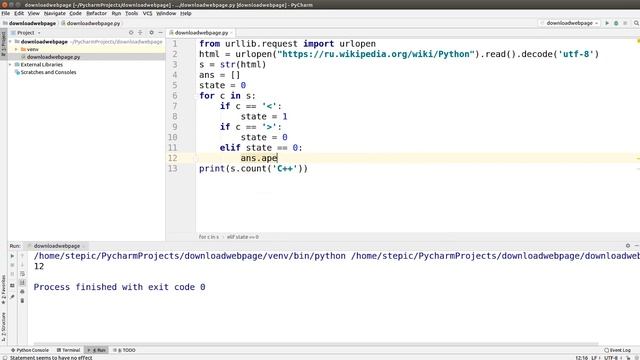Open the TODO tool window
This screenshot has height=360, width=640.
124,350
